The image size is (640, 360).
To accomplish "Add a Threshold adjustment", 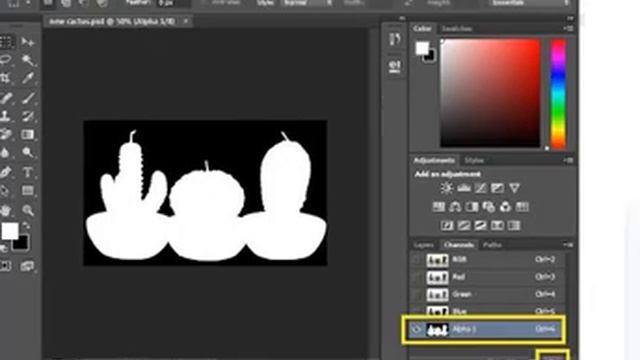I will (x=480, y=225).
